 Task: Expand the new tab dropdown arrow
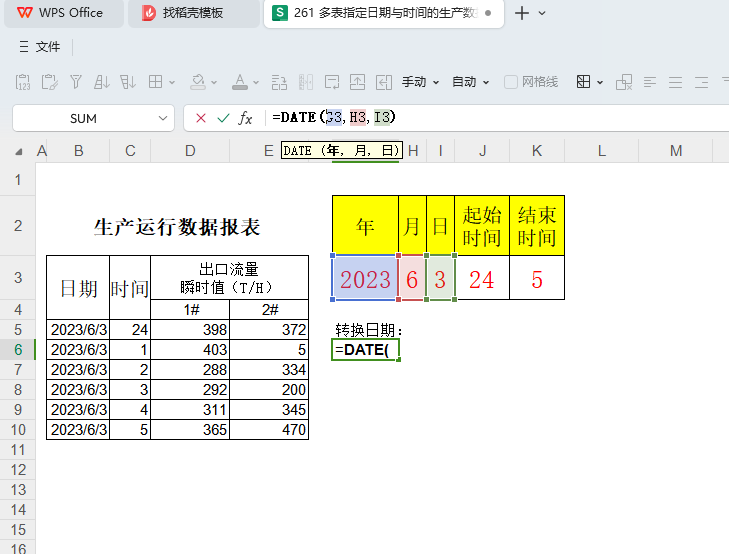tap(542, 13)
